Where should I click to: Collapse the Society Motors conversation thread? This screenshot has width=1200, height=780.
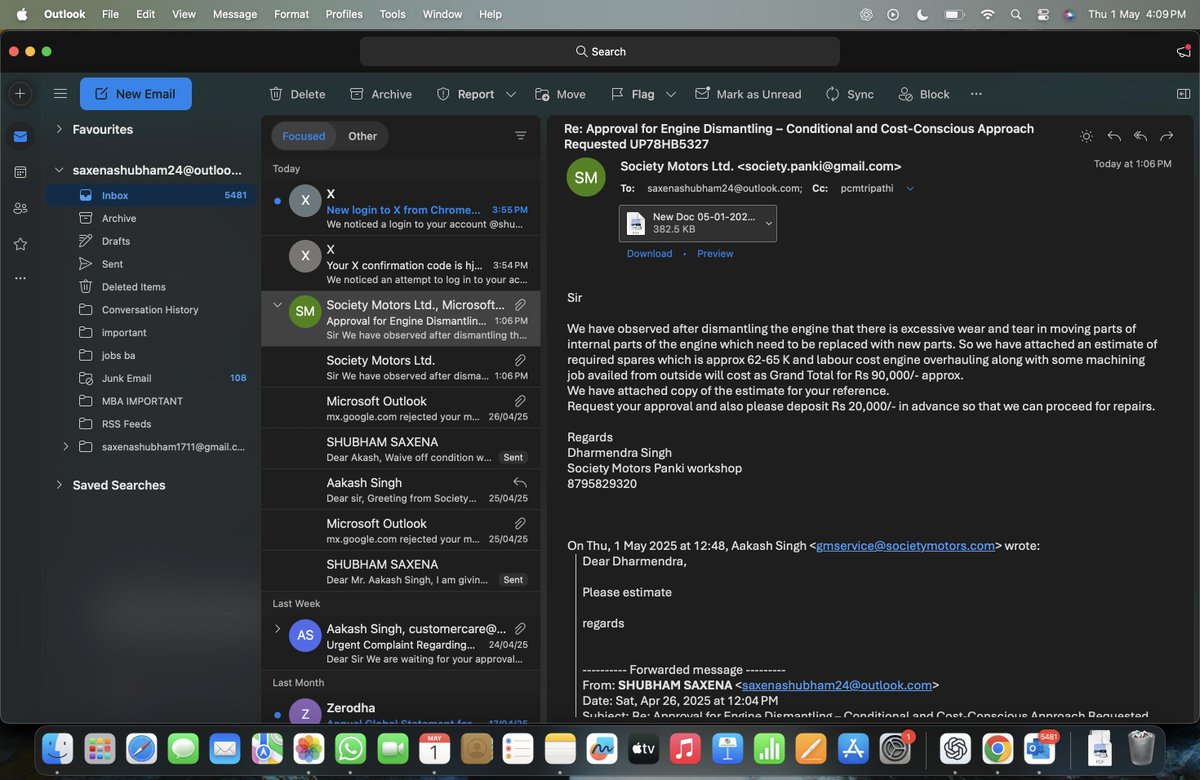click(277, 305)
